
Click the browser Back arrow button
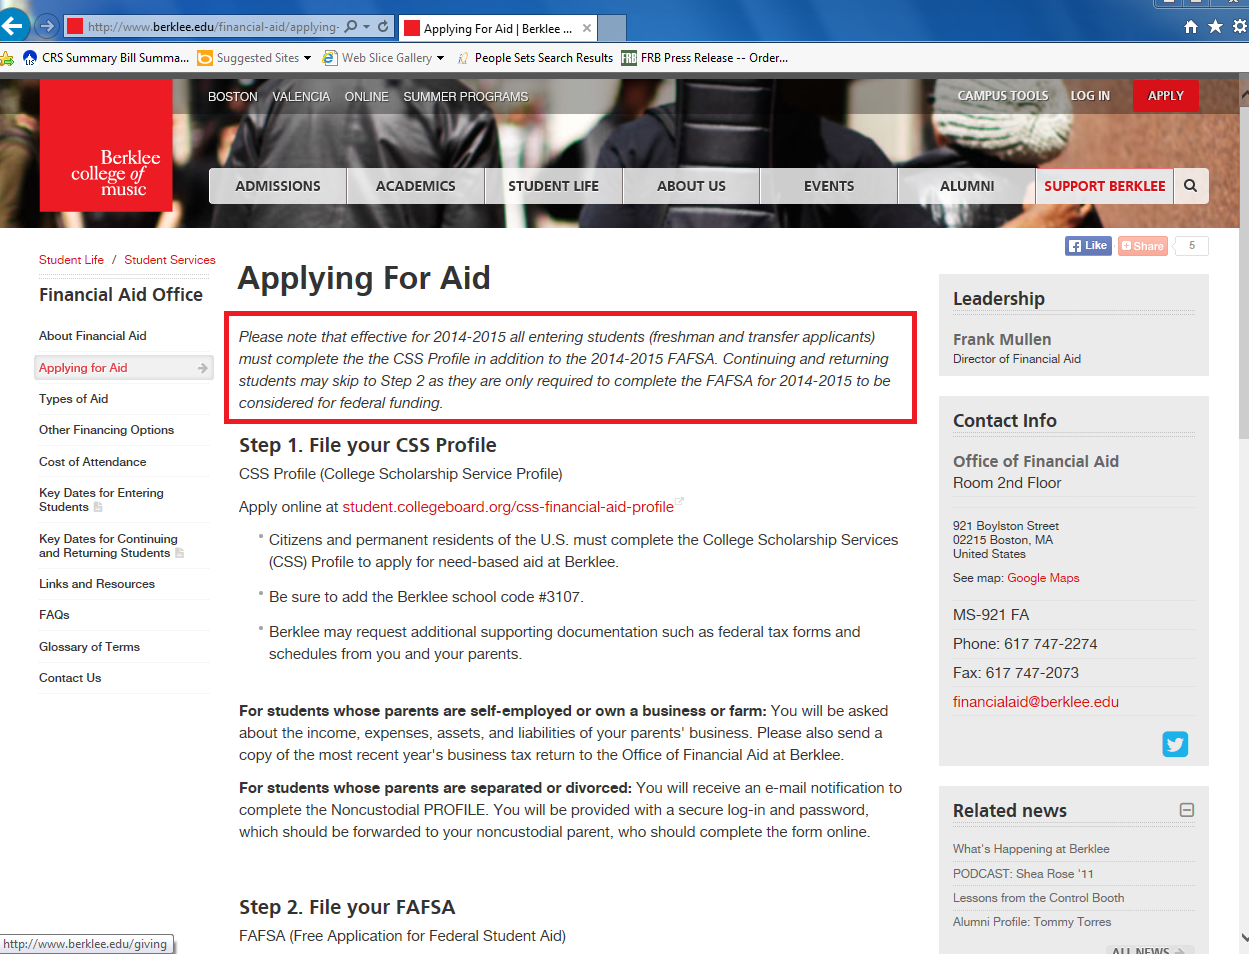coord(13,26)
